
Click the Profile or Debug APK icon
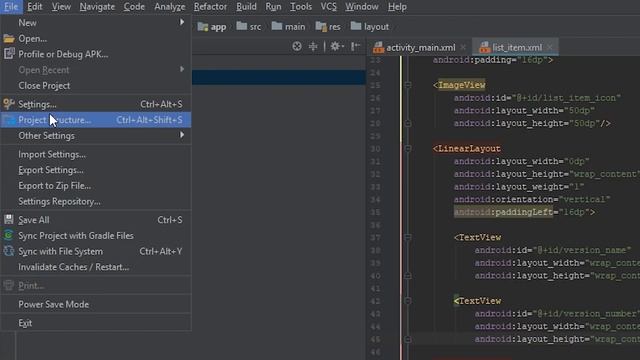point(9,53)
